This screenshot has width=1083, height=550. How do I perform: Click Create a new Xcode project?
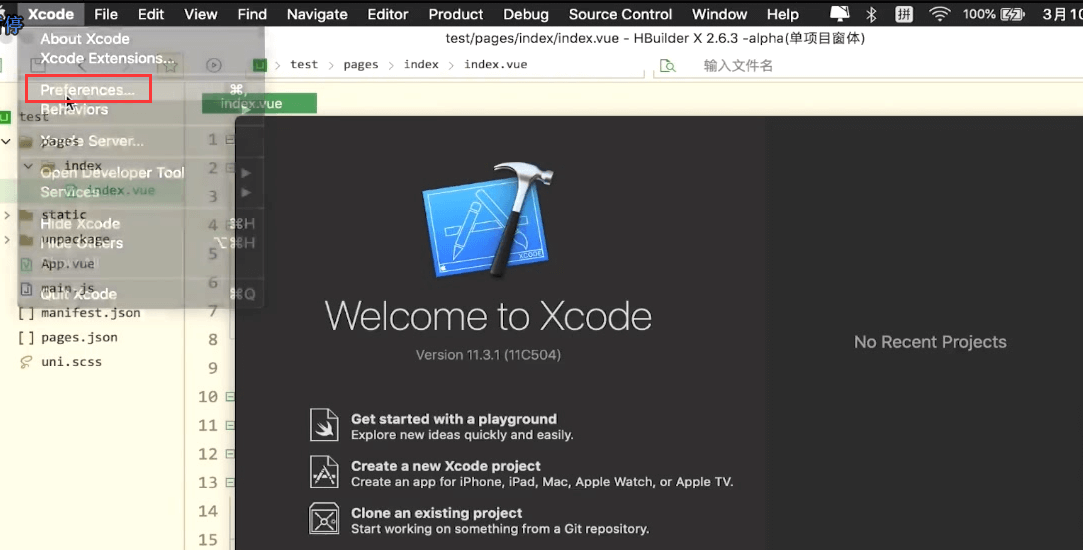pyautogui.click(x=445, y=466)
